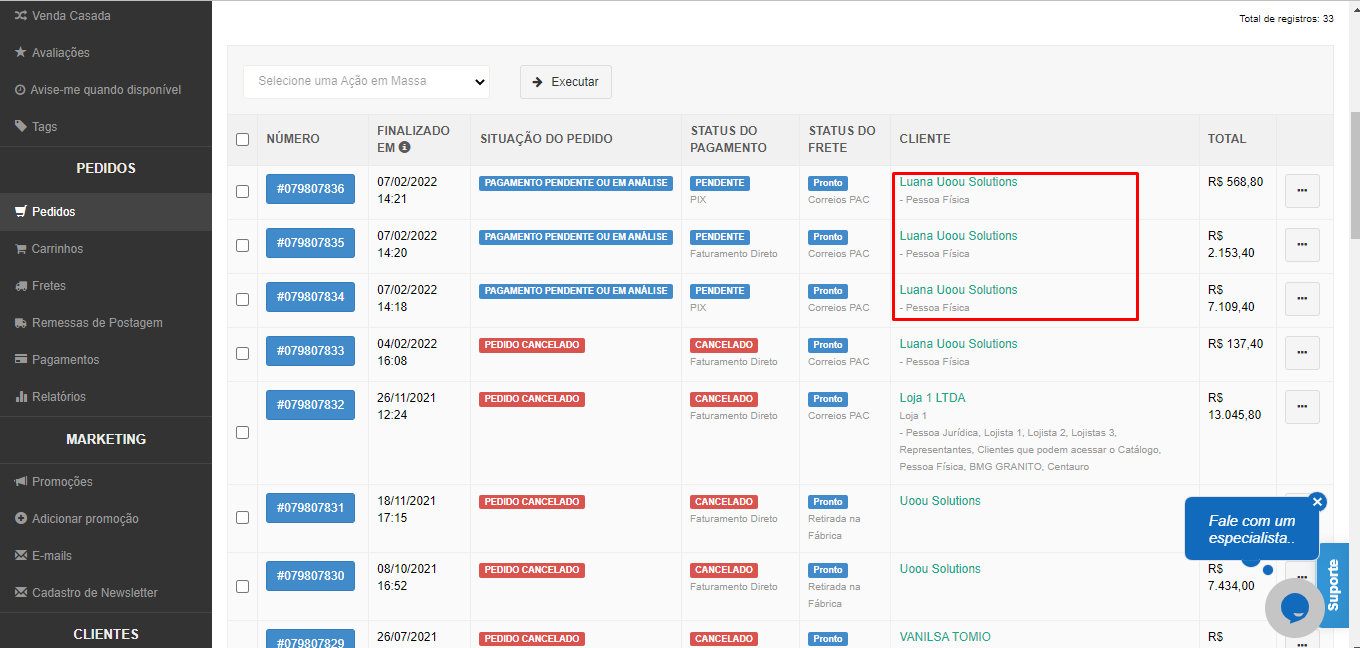Screen dimensions: 1360x648
Task: Check the box for order #079807834
Action: click(242, 299)
